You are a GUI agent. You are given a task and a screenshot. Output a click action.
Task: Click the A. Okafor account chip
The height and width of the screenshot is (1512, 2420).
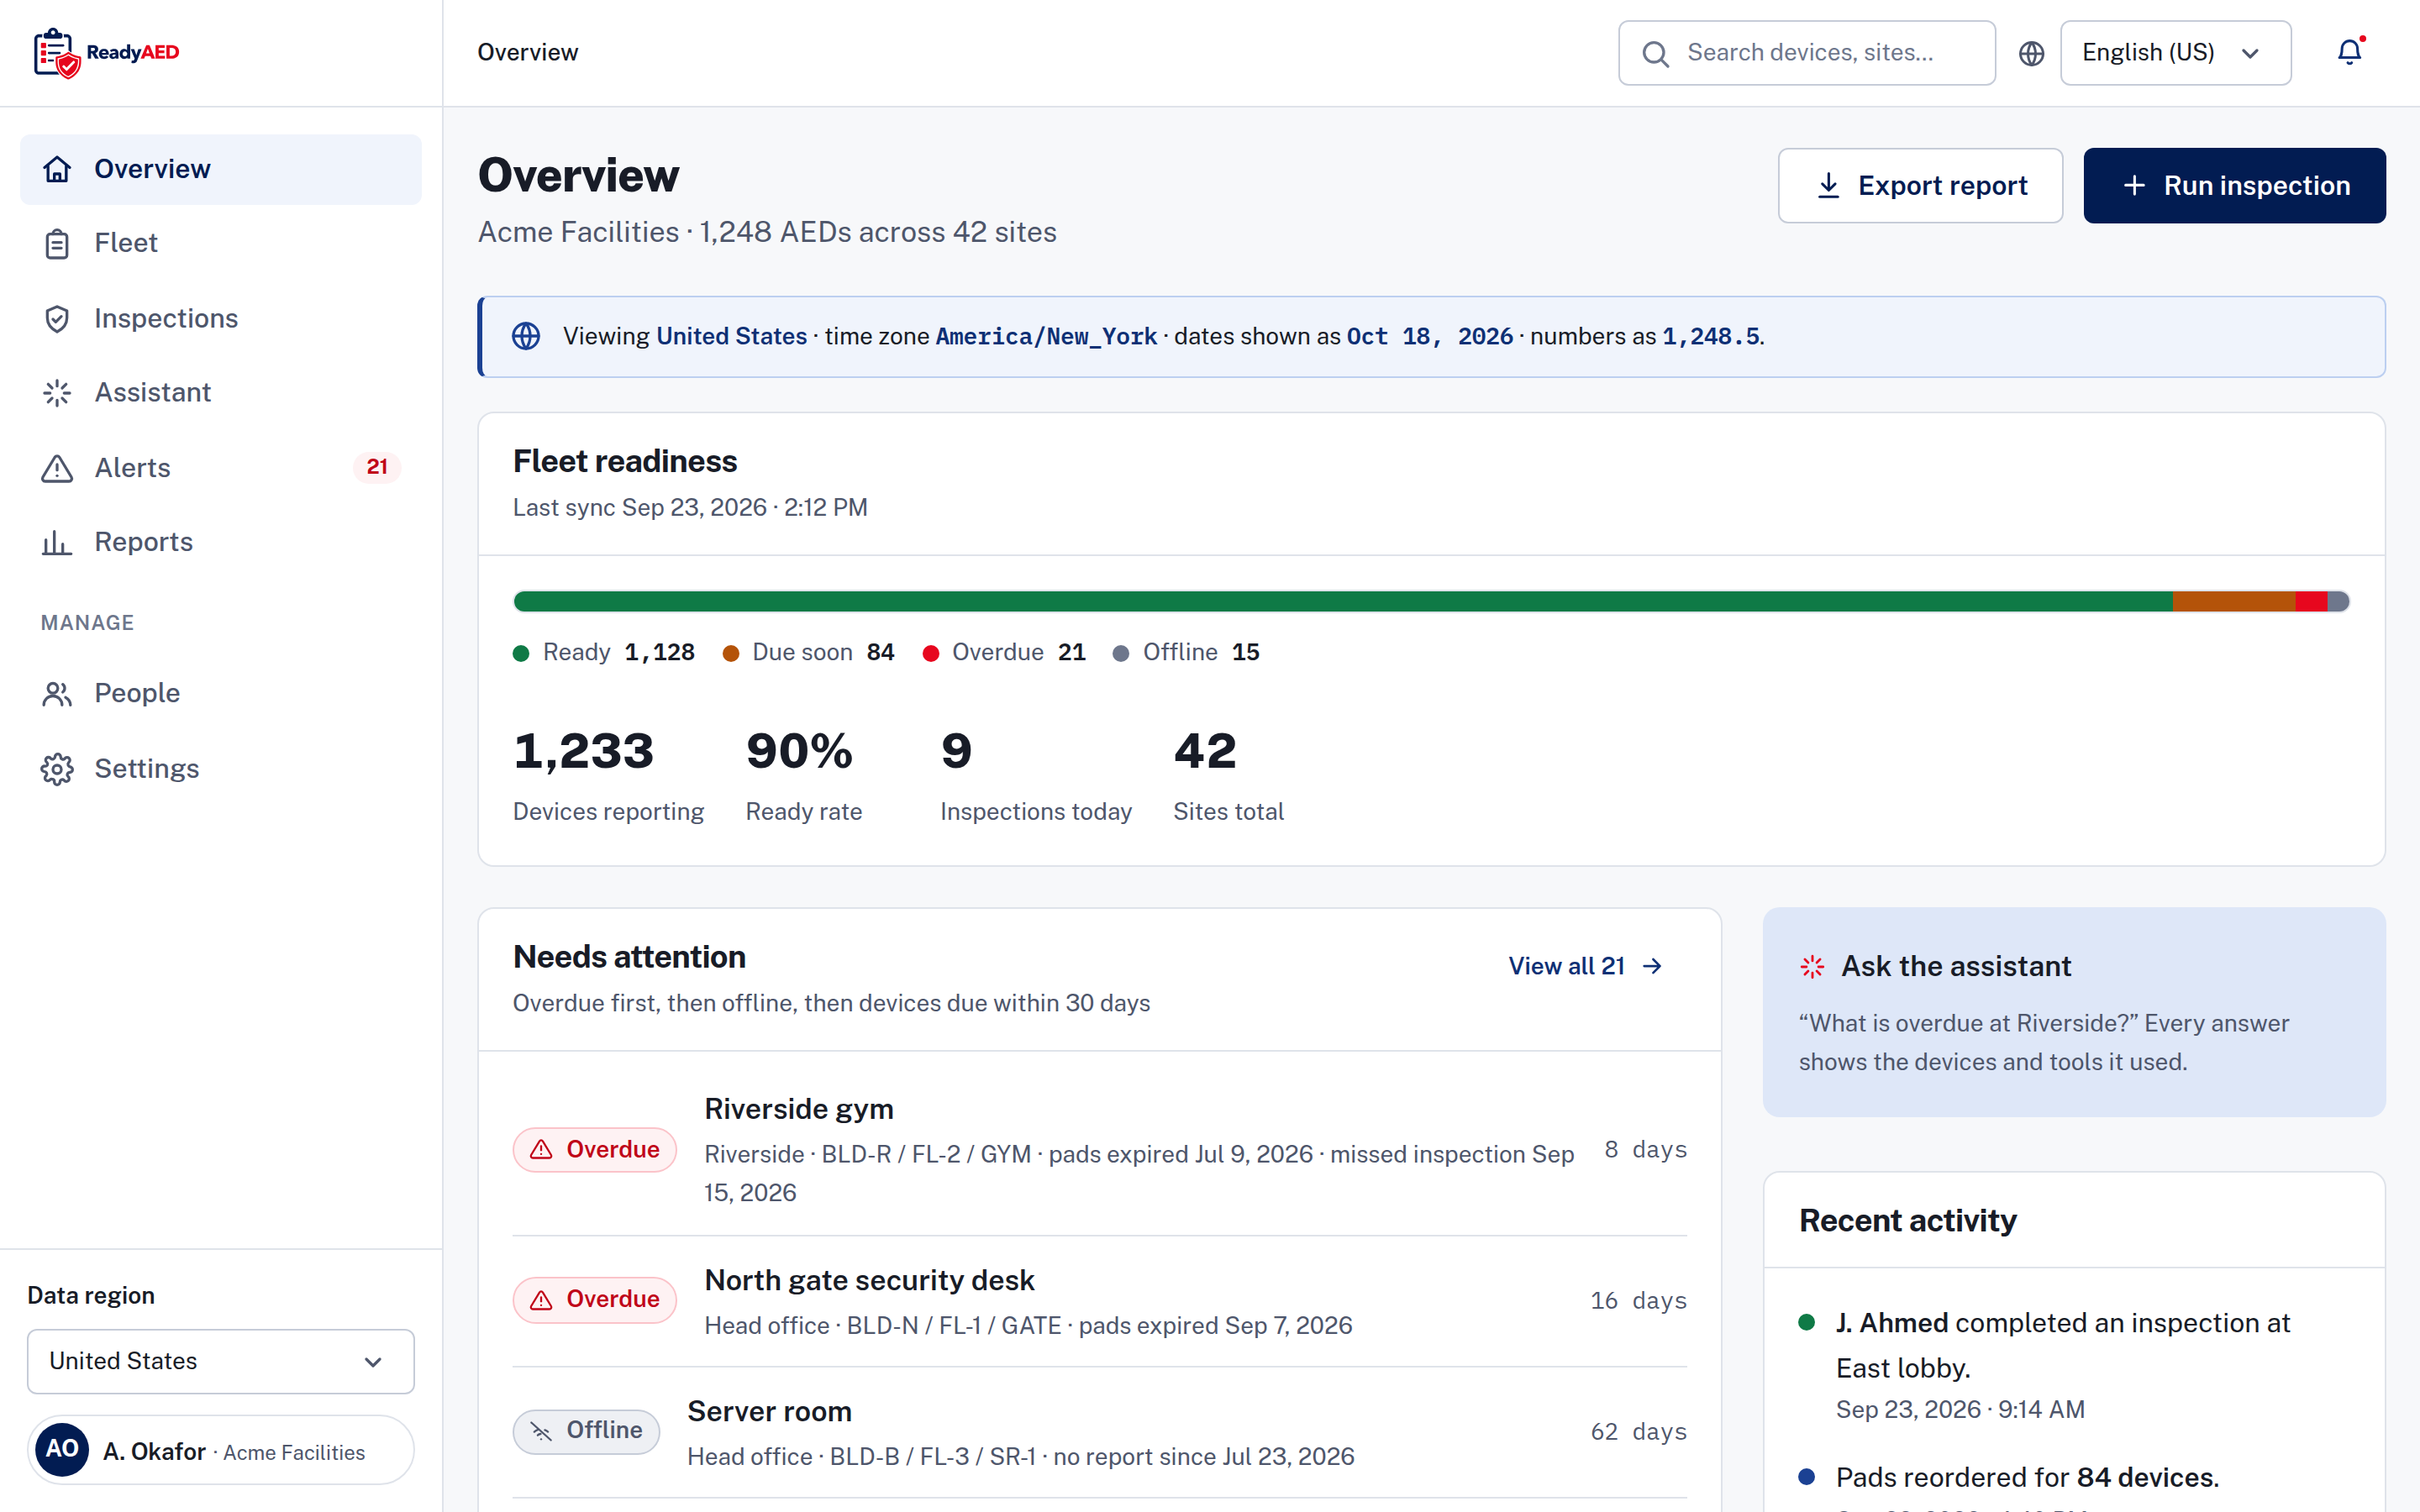pyautogui.click(x=221, y=1450)
